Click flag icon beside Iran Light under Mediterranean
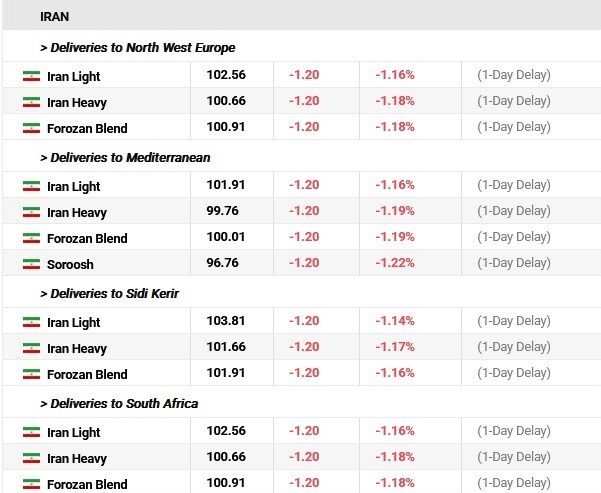 click(31, 186)
